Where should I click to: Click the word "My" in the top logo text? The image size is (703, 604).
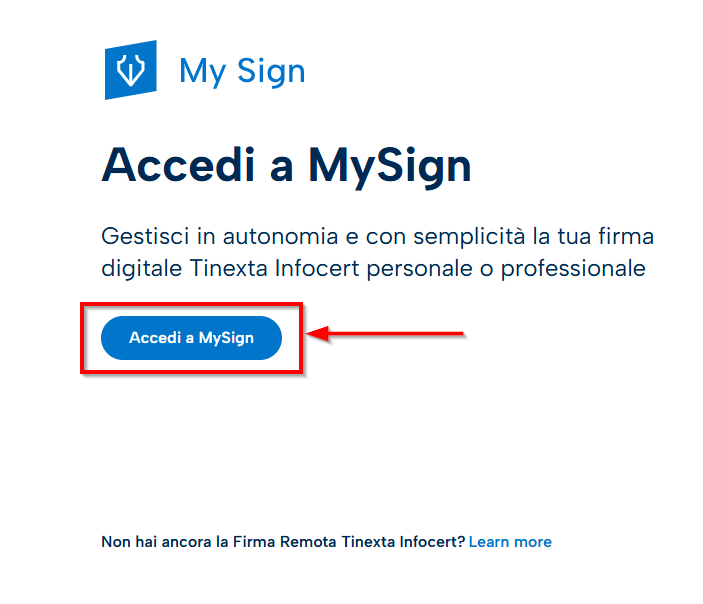pos(202,71)
